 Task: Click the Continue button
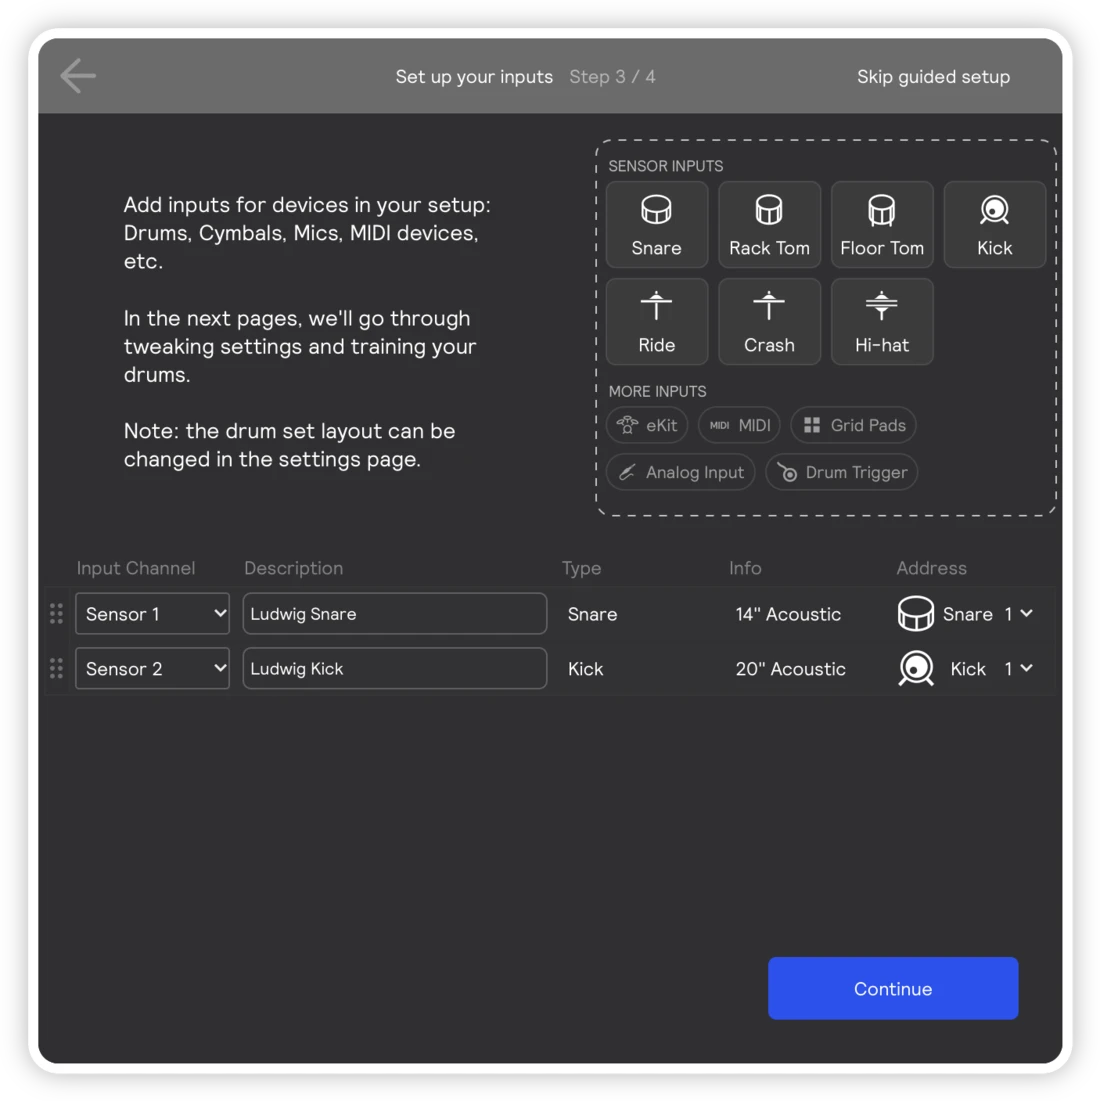tap(893, 988)
